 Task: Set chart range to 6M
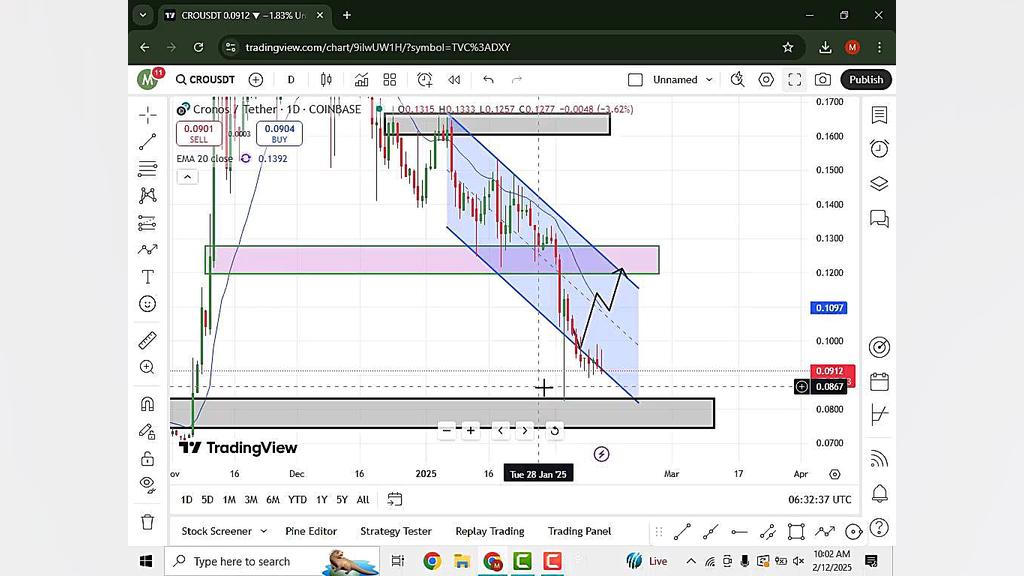click(273, 500)
